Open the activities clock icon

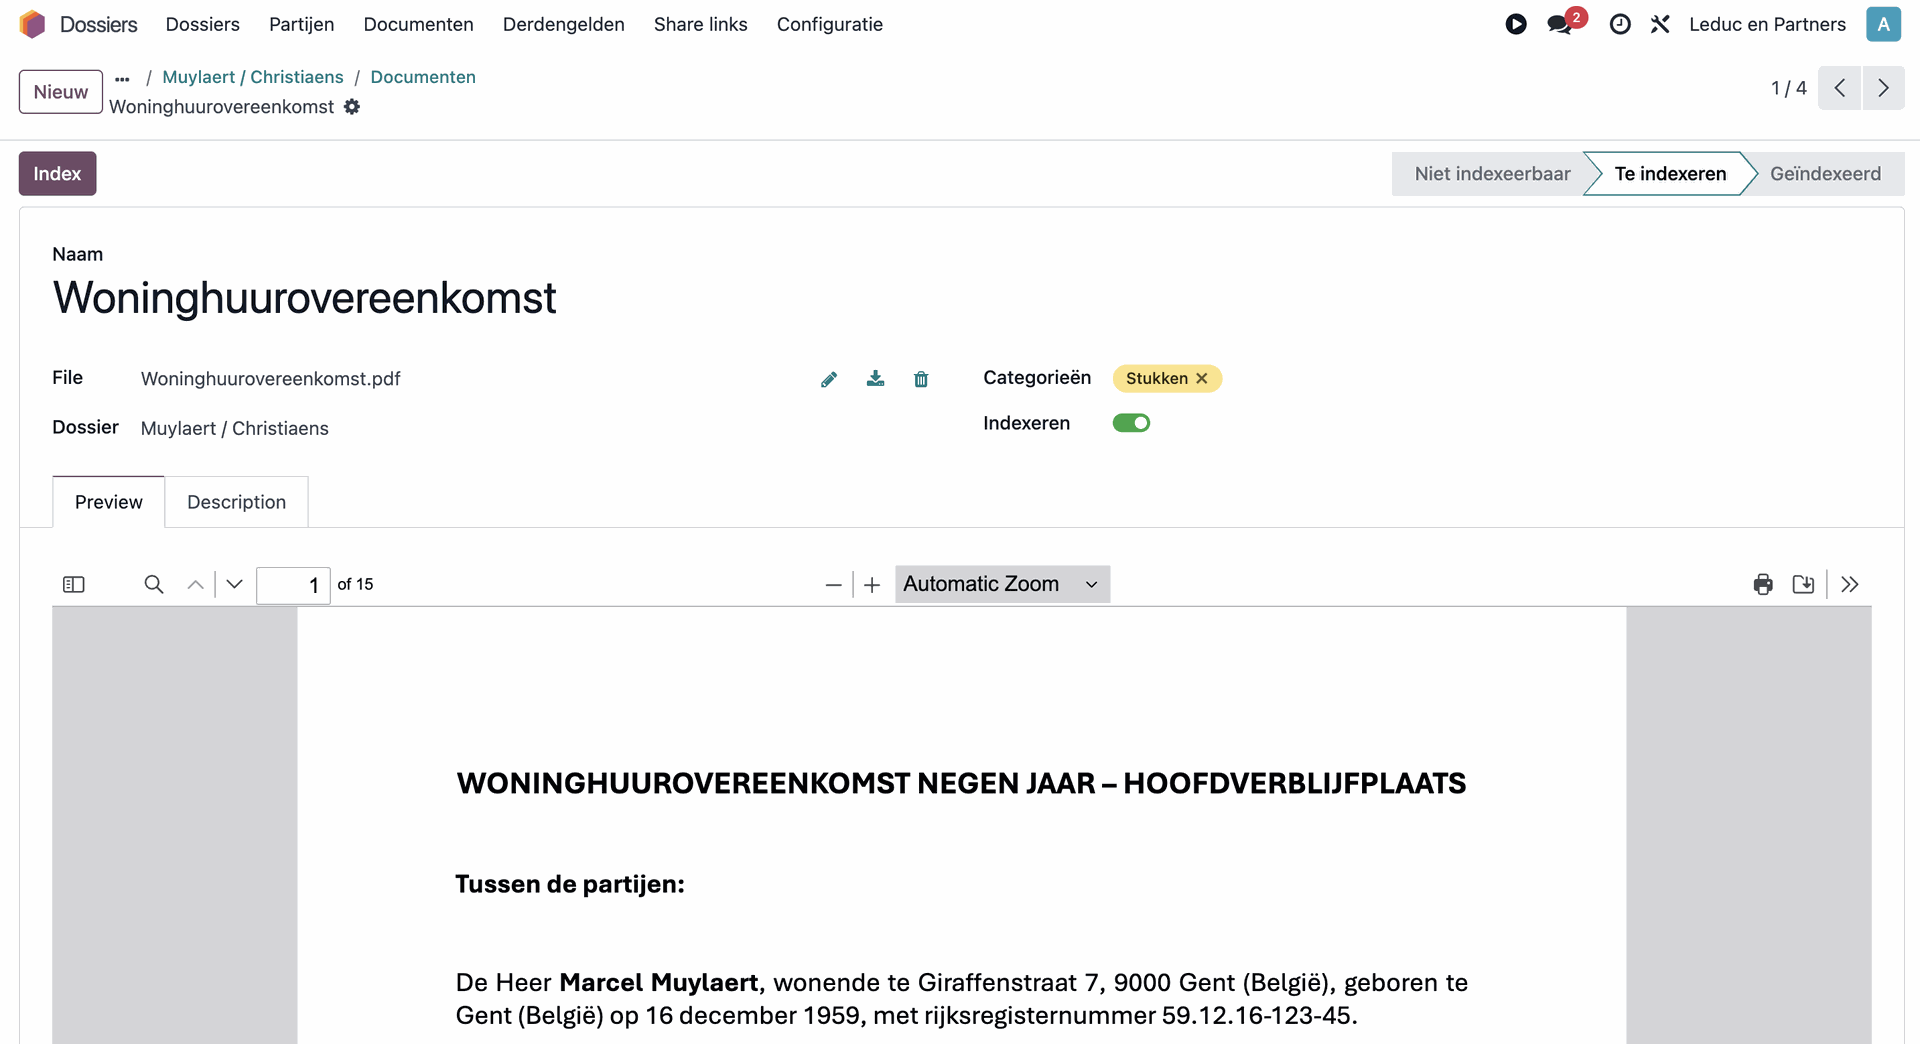pyautogui.click(x=1620, y=24)
